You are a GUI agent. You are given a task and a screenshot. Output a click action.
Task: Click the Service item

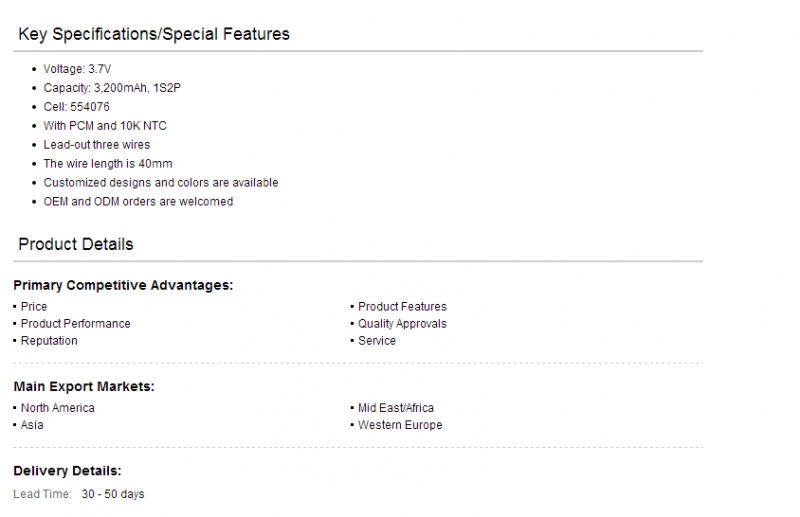[x=377, y=340]
